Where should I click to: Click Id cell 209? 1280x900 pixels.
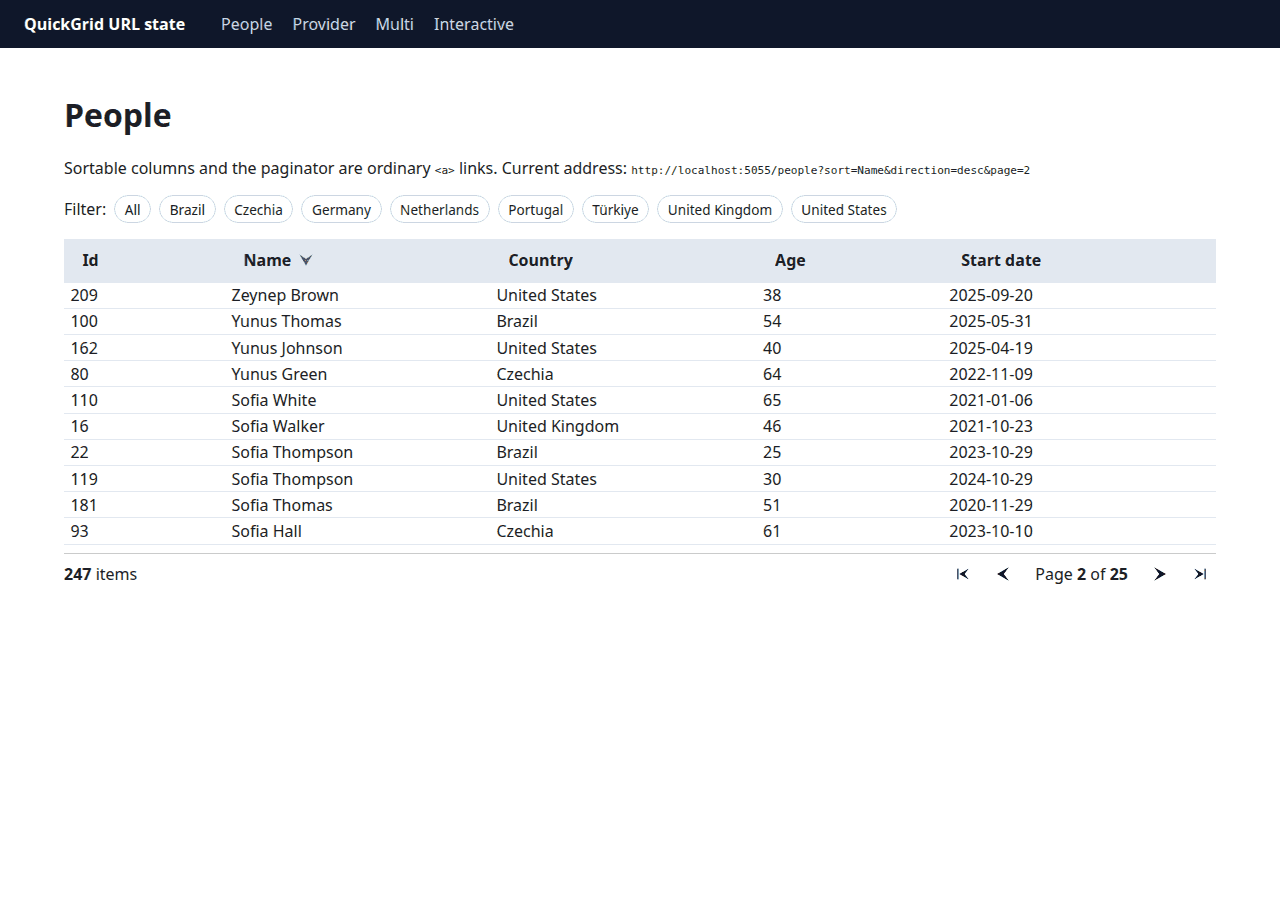(84, 295)
